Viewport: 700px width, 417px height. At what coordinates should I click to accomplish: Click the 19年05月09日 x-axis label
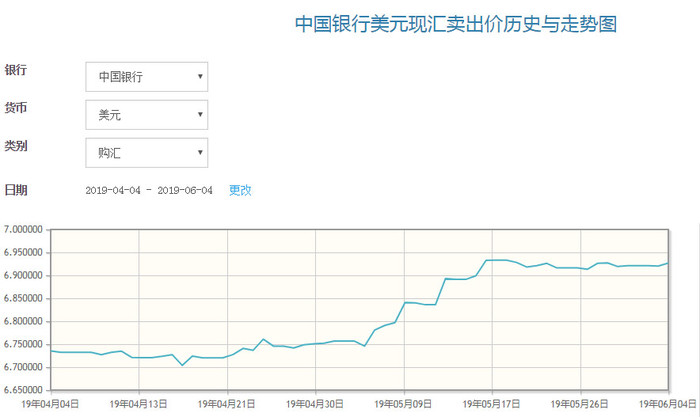pyautogui.click(x=404, y=404)
